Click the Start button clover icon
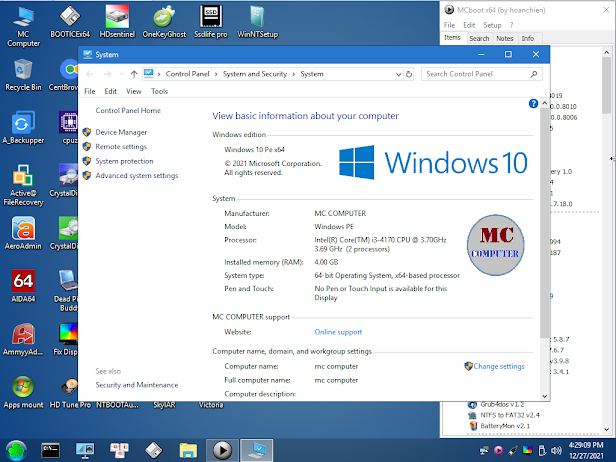 coord(16,450)
